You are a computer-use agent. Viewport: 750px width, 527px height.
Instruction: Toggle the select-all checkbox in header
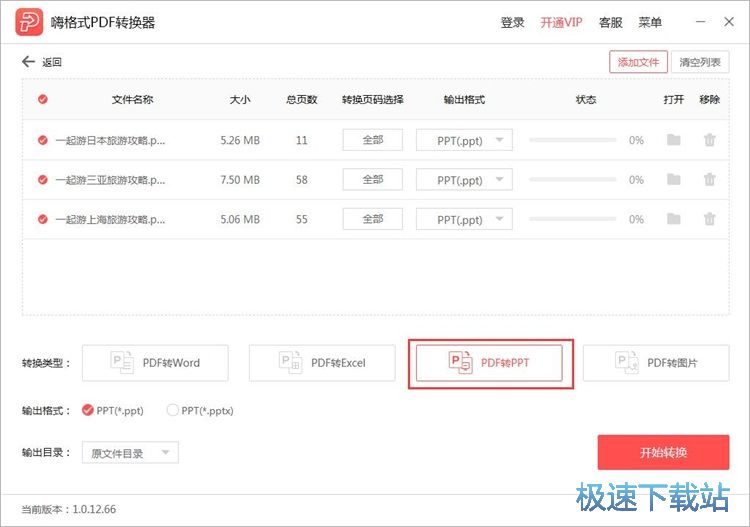click(x=43, y=99)
